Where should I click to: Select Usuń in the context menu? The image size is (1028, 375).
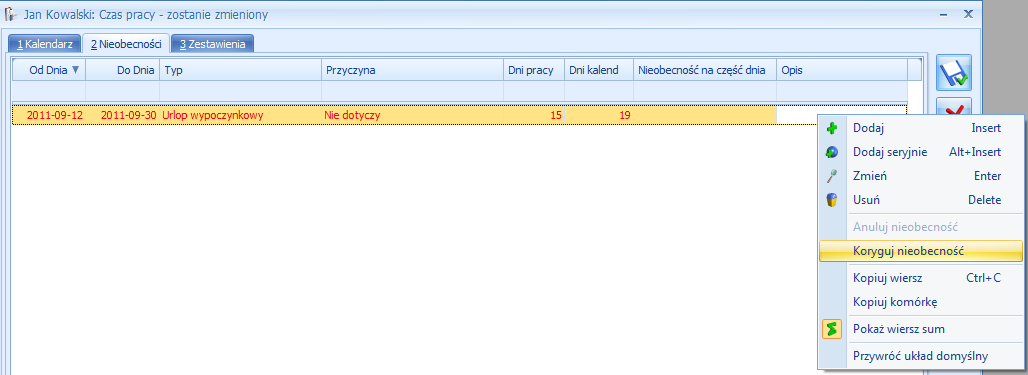click(920, 200)
